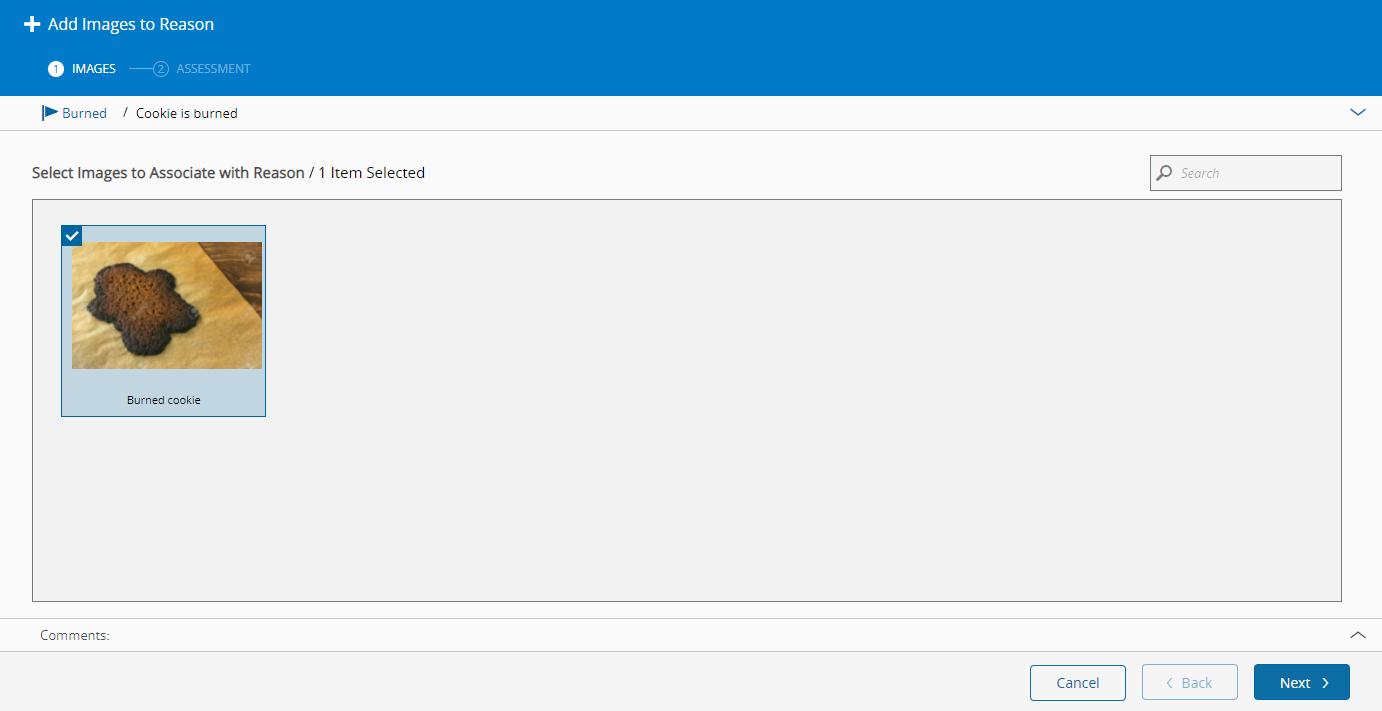Uncheck the Burned cookie image checkbox
1382x711 pixels.
pyautogui.click(x=72, y=235)
